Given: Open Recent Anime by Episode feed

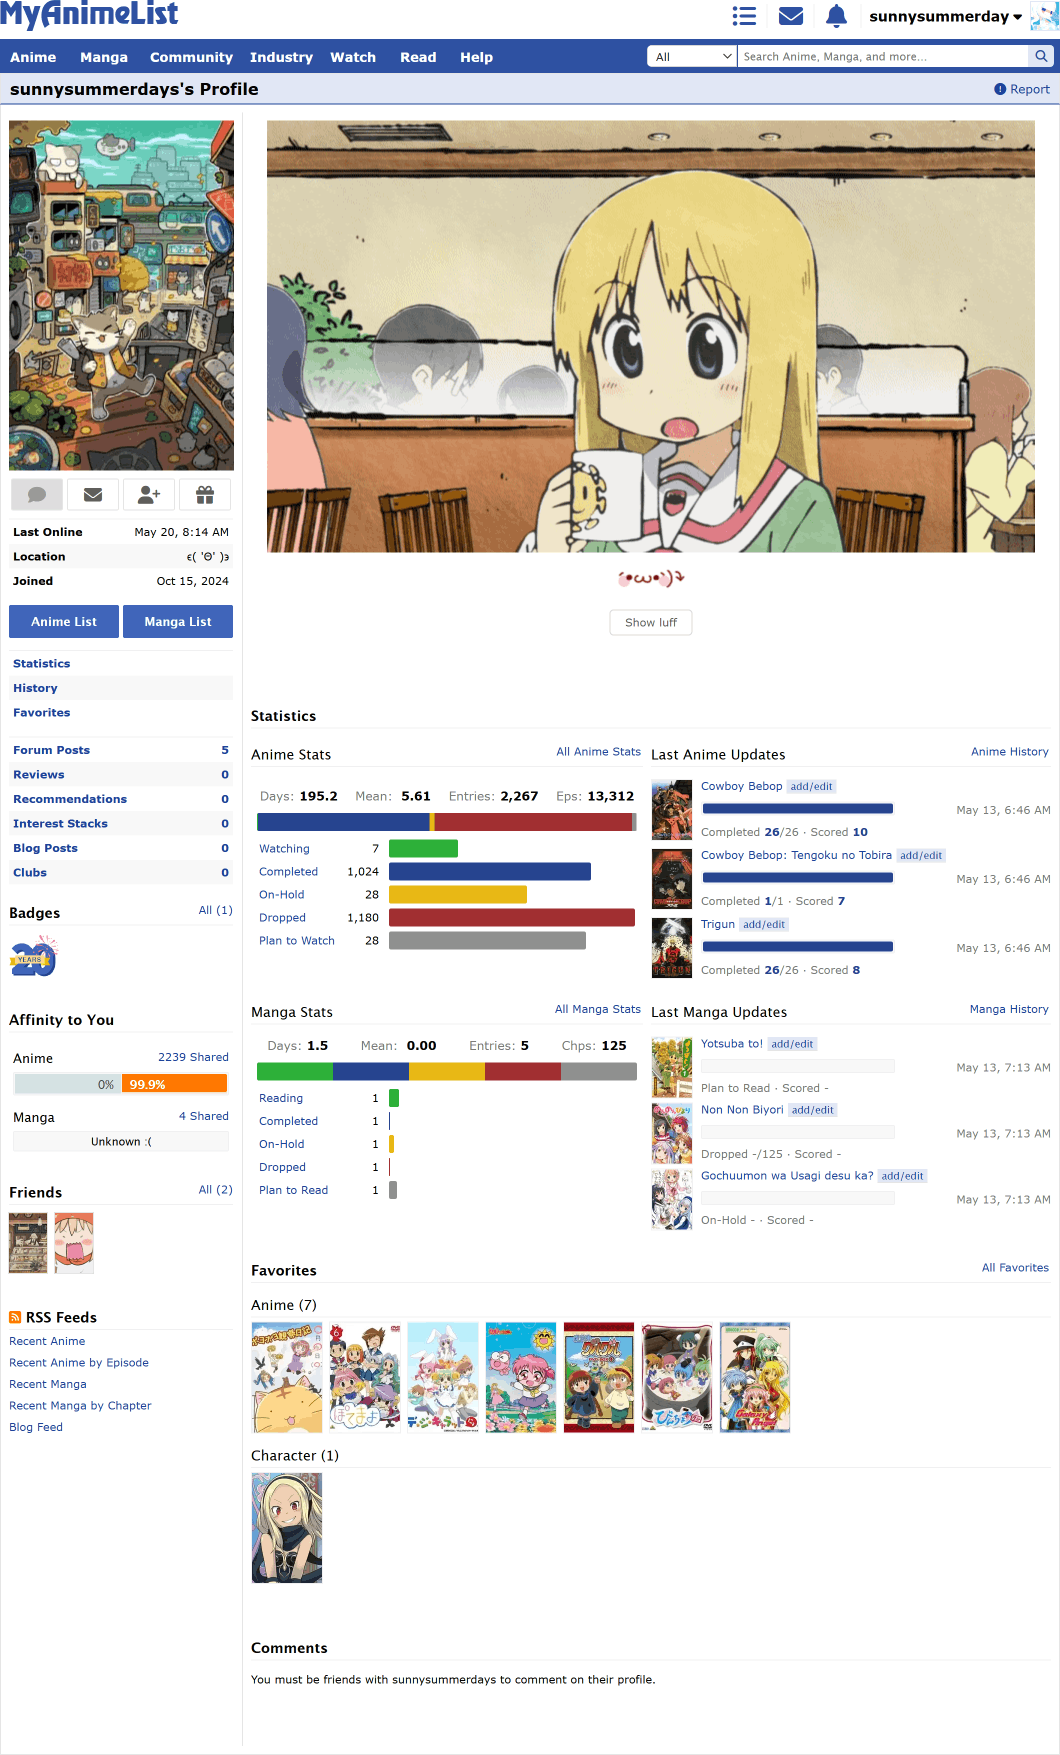Looking at the screenshot, I should point(79,1362).
